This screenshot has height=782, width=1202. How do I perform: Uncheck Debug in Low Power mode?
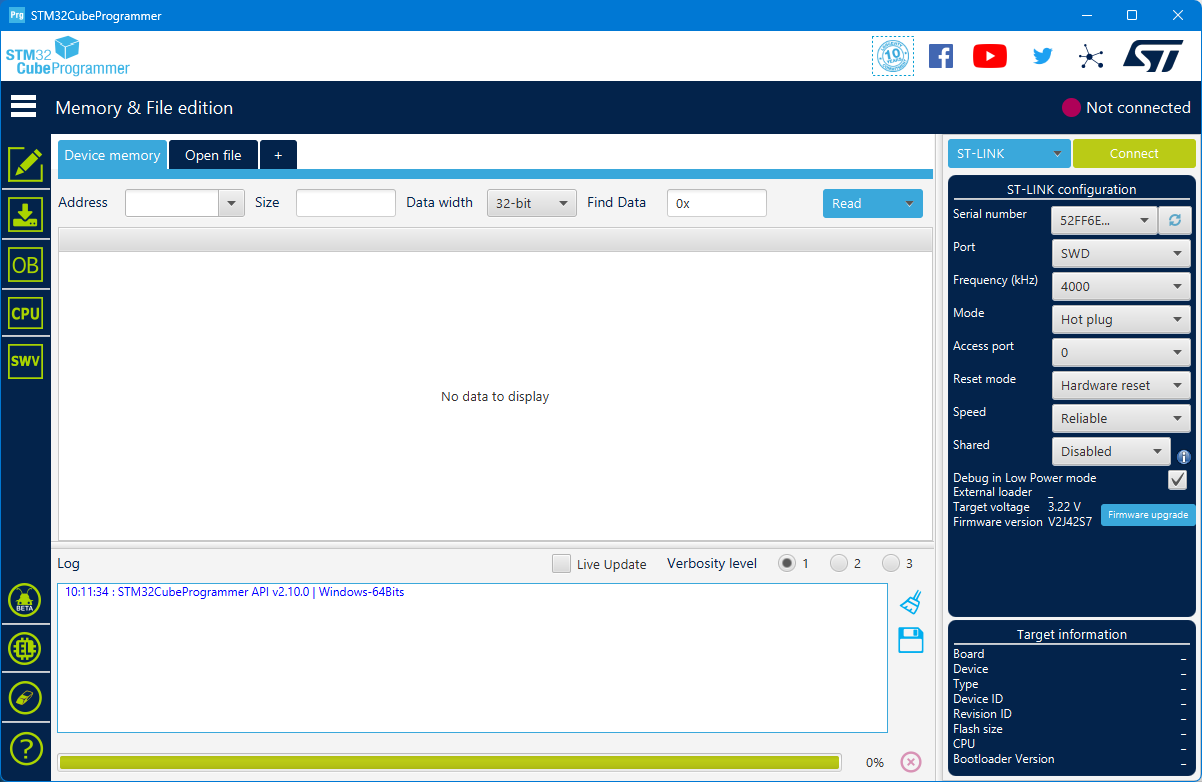pyautogui.click(x=1177, y=479)
